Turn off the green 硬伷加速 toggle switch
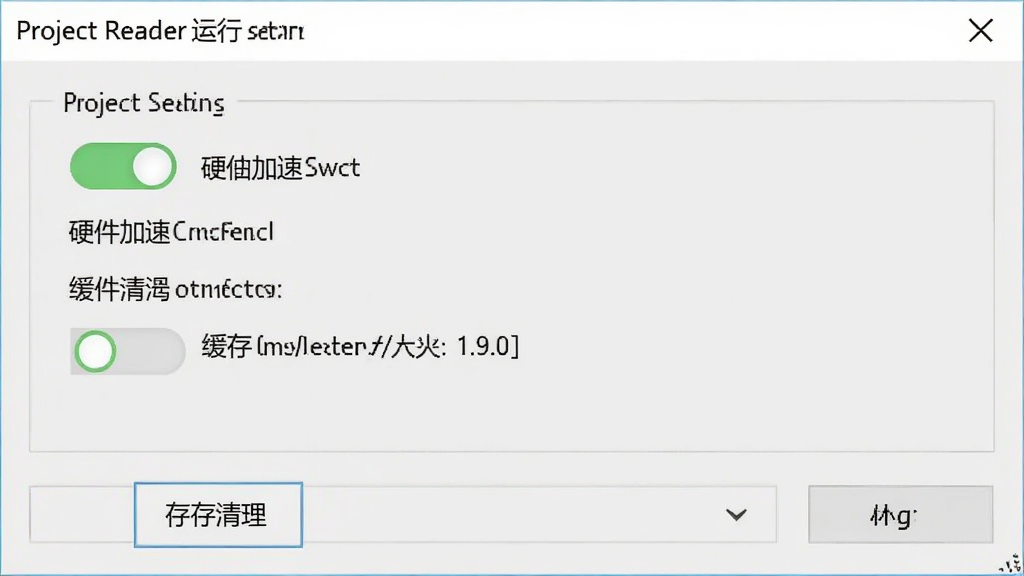The height and width of the screenshot is (576, 1024). tap(123, 167)
